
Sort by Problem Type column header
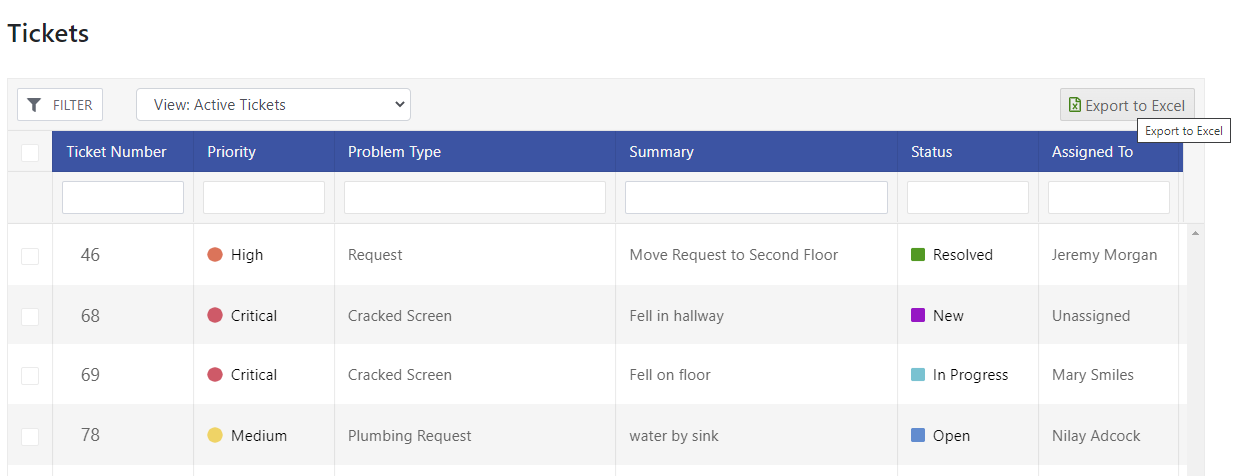click(x=394, y=152)
